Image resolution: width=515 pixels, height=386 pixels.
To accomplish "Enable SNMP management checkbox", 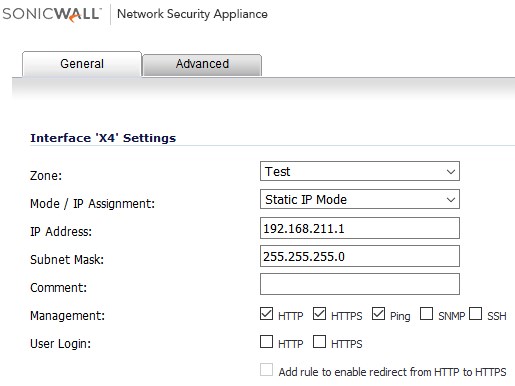I will [x=426, y=314].
